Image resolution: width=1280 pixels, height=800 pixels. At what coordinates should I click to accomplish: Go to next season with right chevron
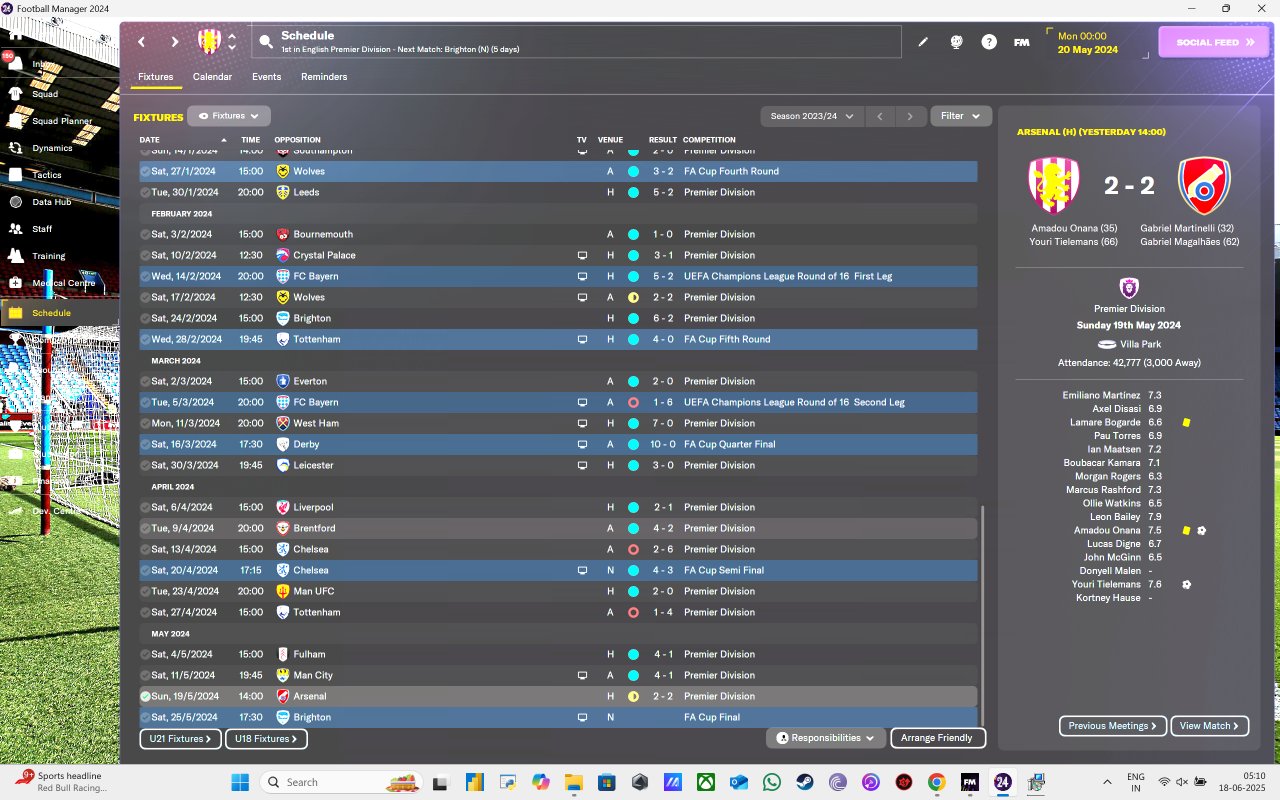(x=910, y=116)
